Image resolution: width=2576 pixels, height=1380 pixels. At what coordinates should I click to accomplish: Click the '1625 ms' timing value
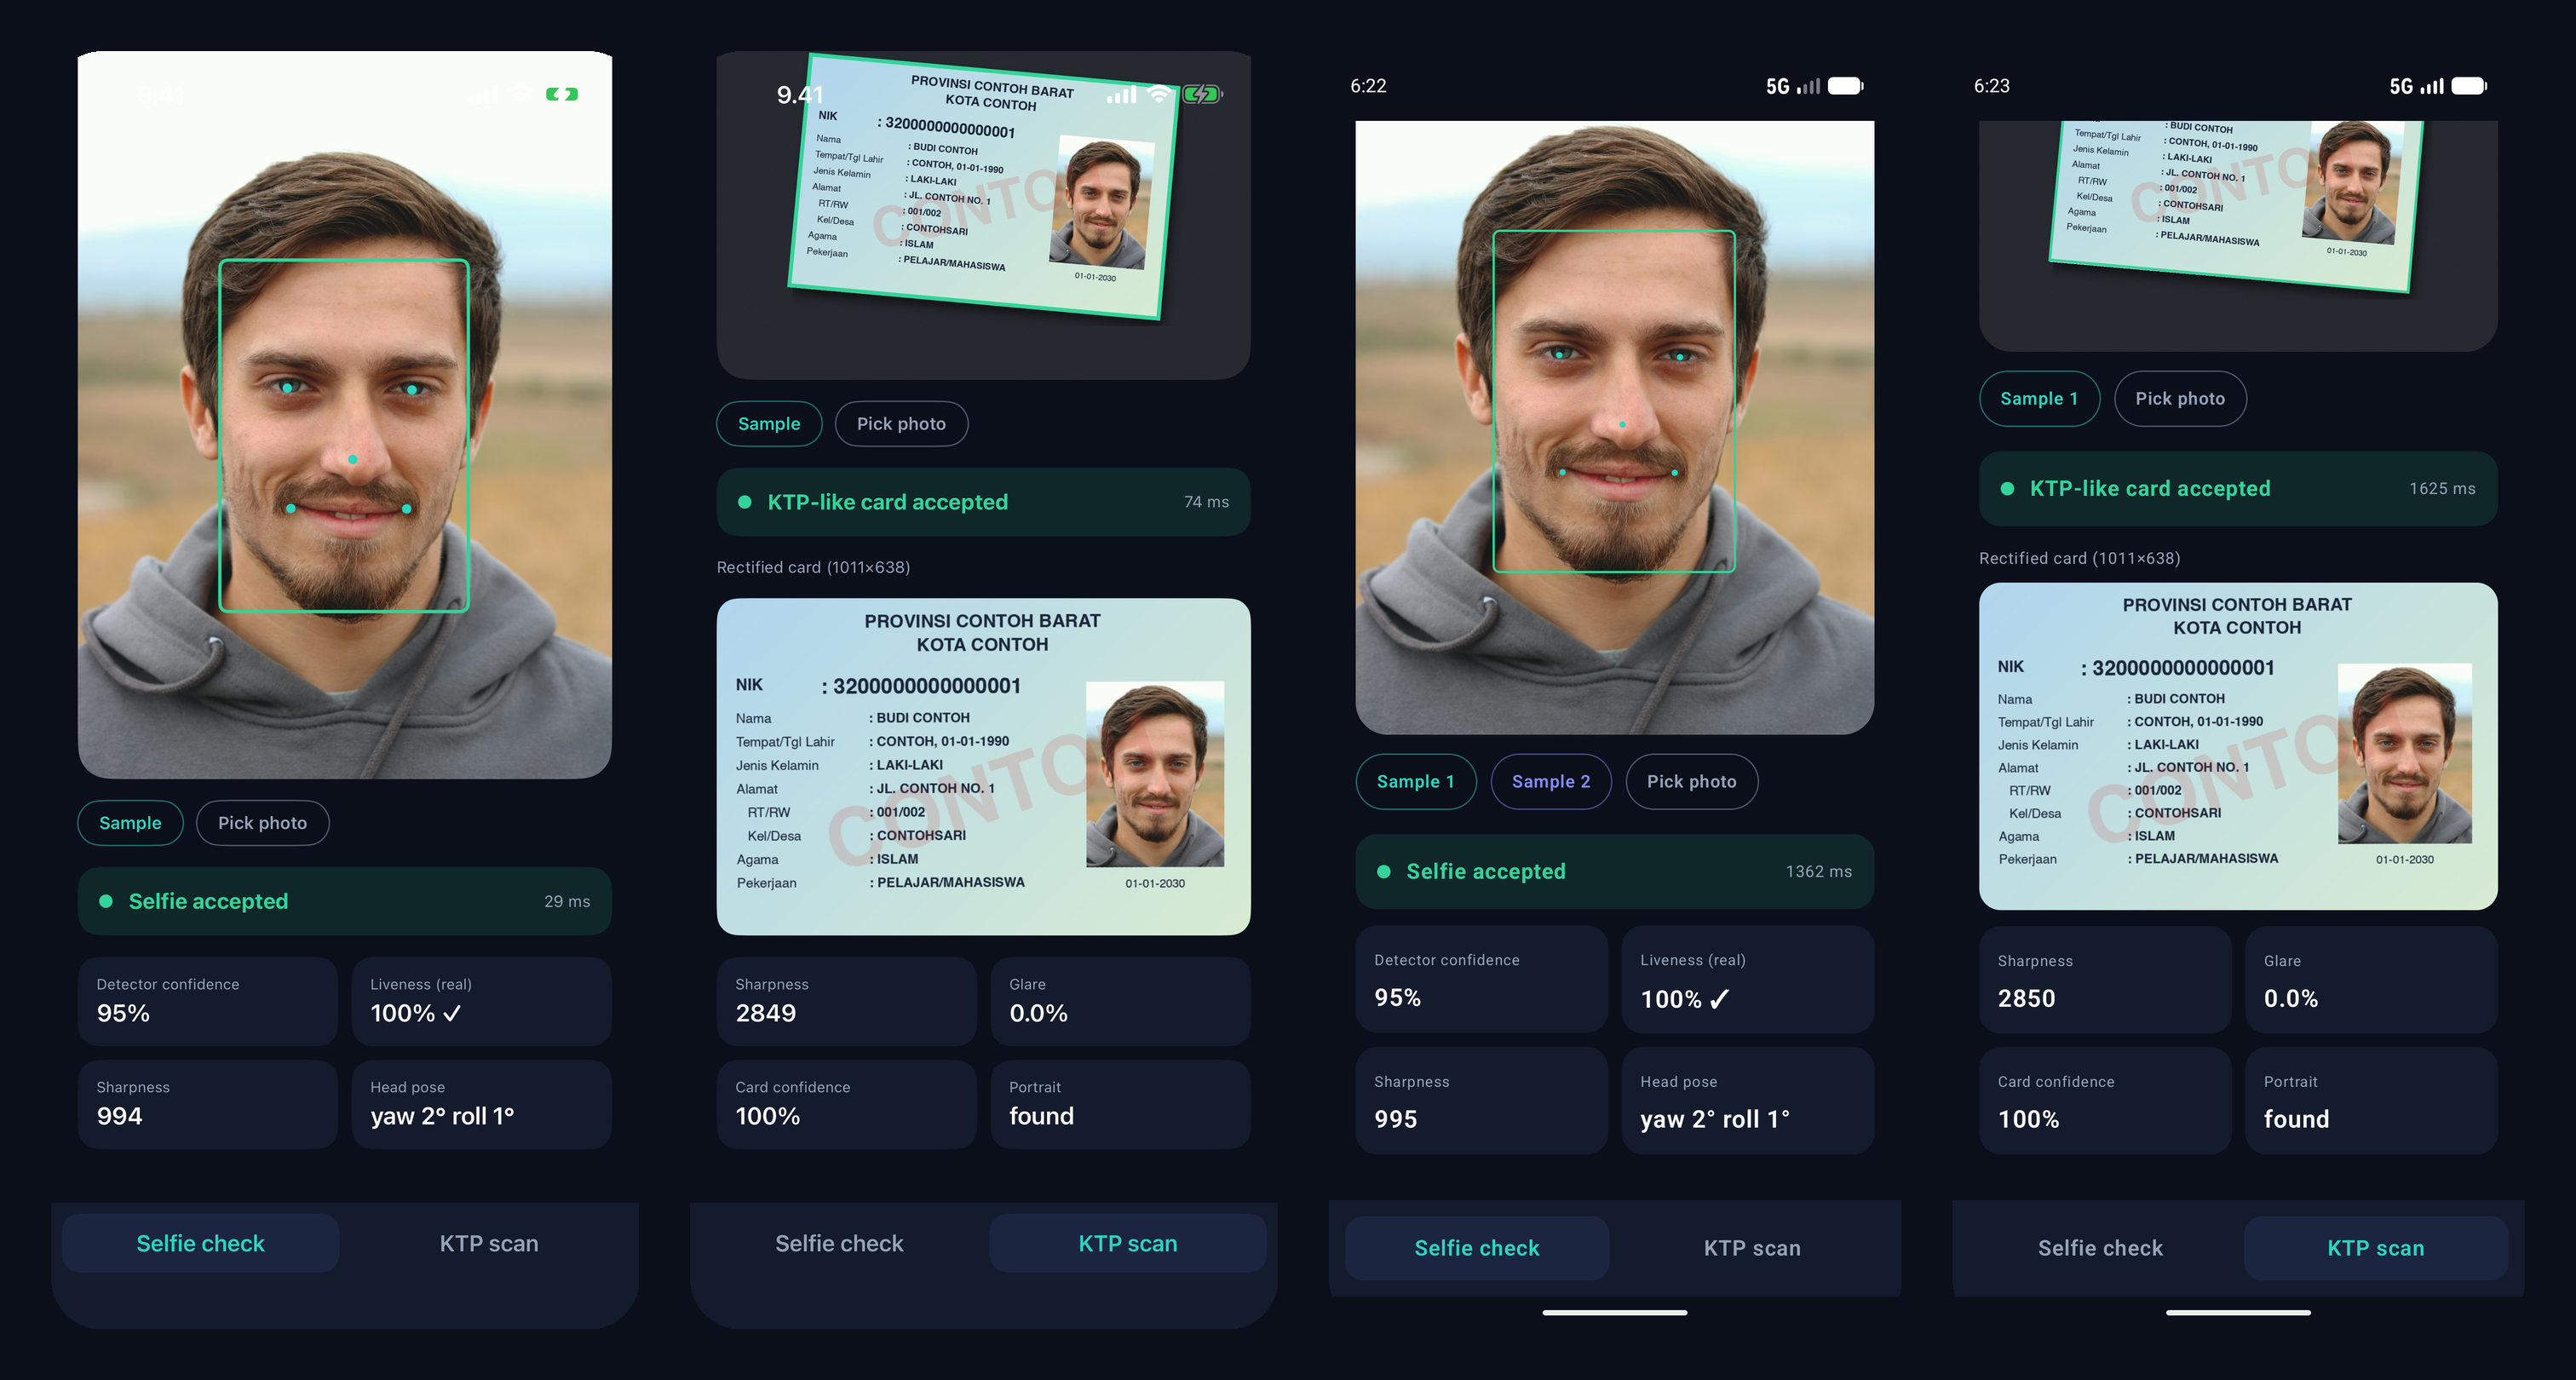click(x=2442, y=488)
